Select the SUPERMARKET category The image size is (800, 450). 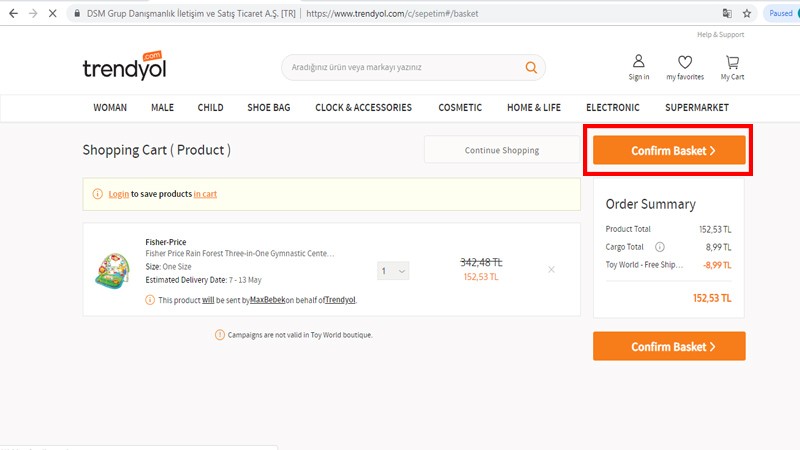click(x=697, y=108)
